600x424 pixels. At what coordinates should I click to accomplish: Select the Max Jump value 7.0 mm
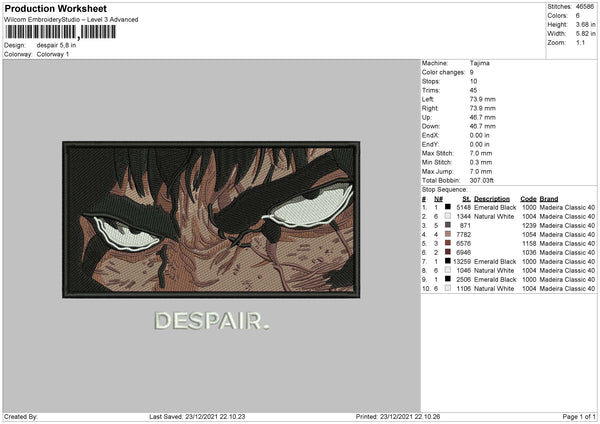pos(481,171)
